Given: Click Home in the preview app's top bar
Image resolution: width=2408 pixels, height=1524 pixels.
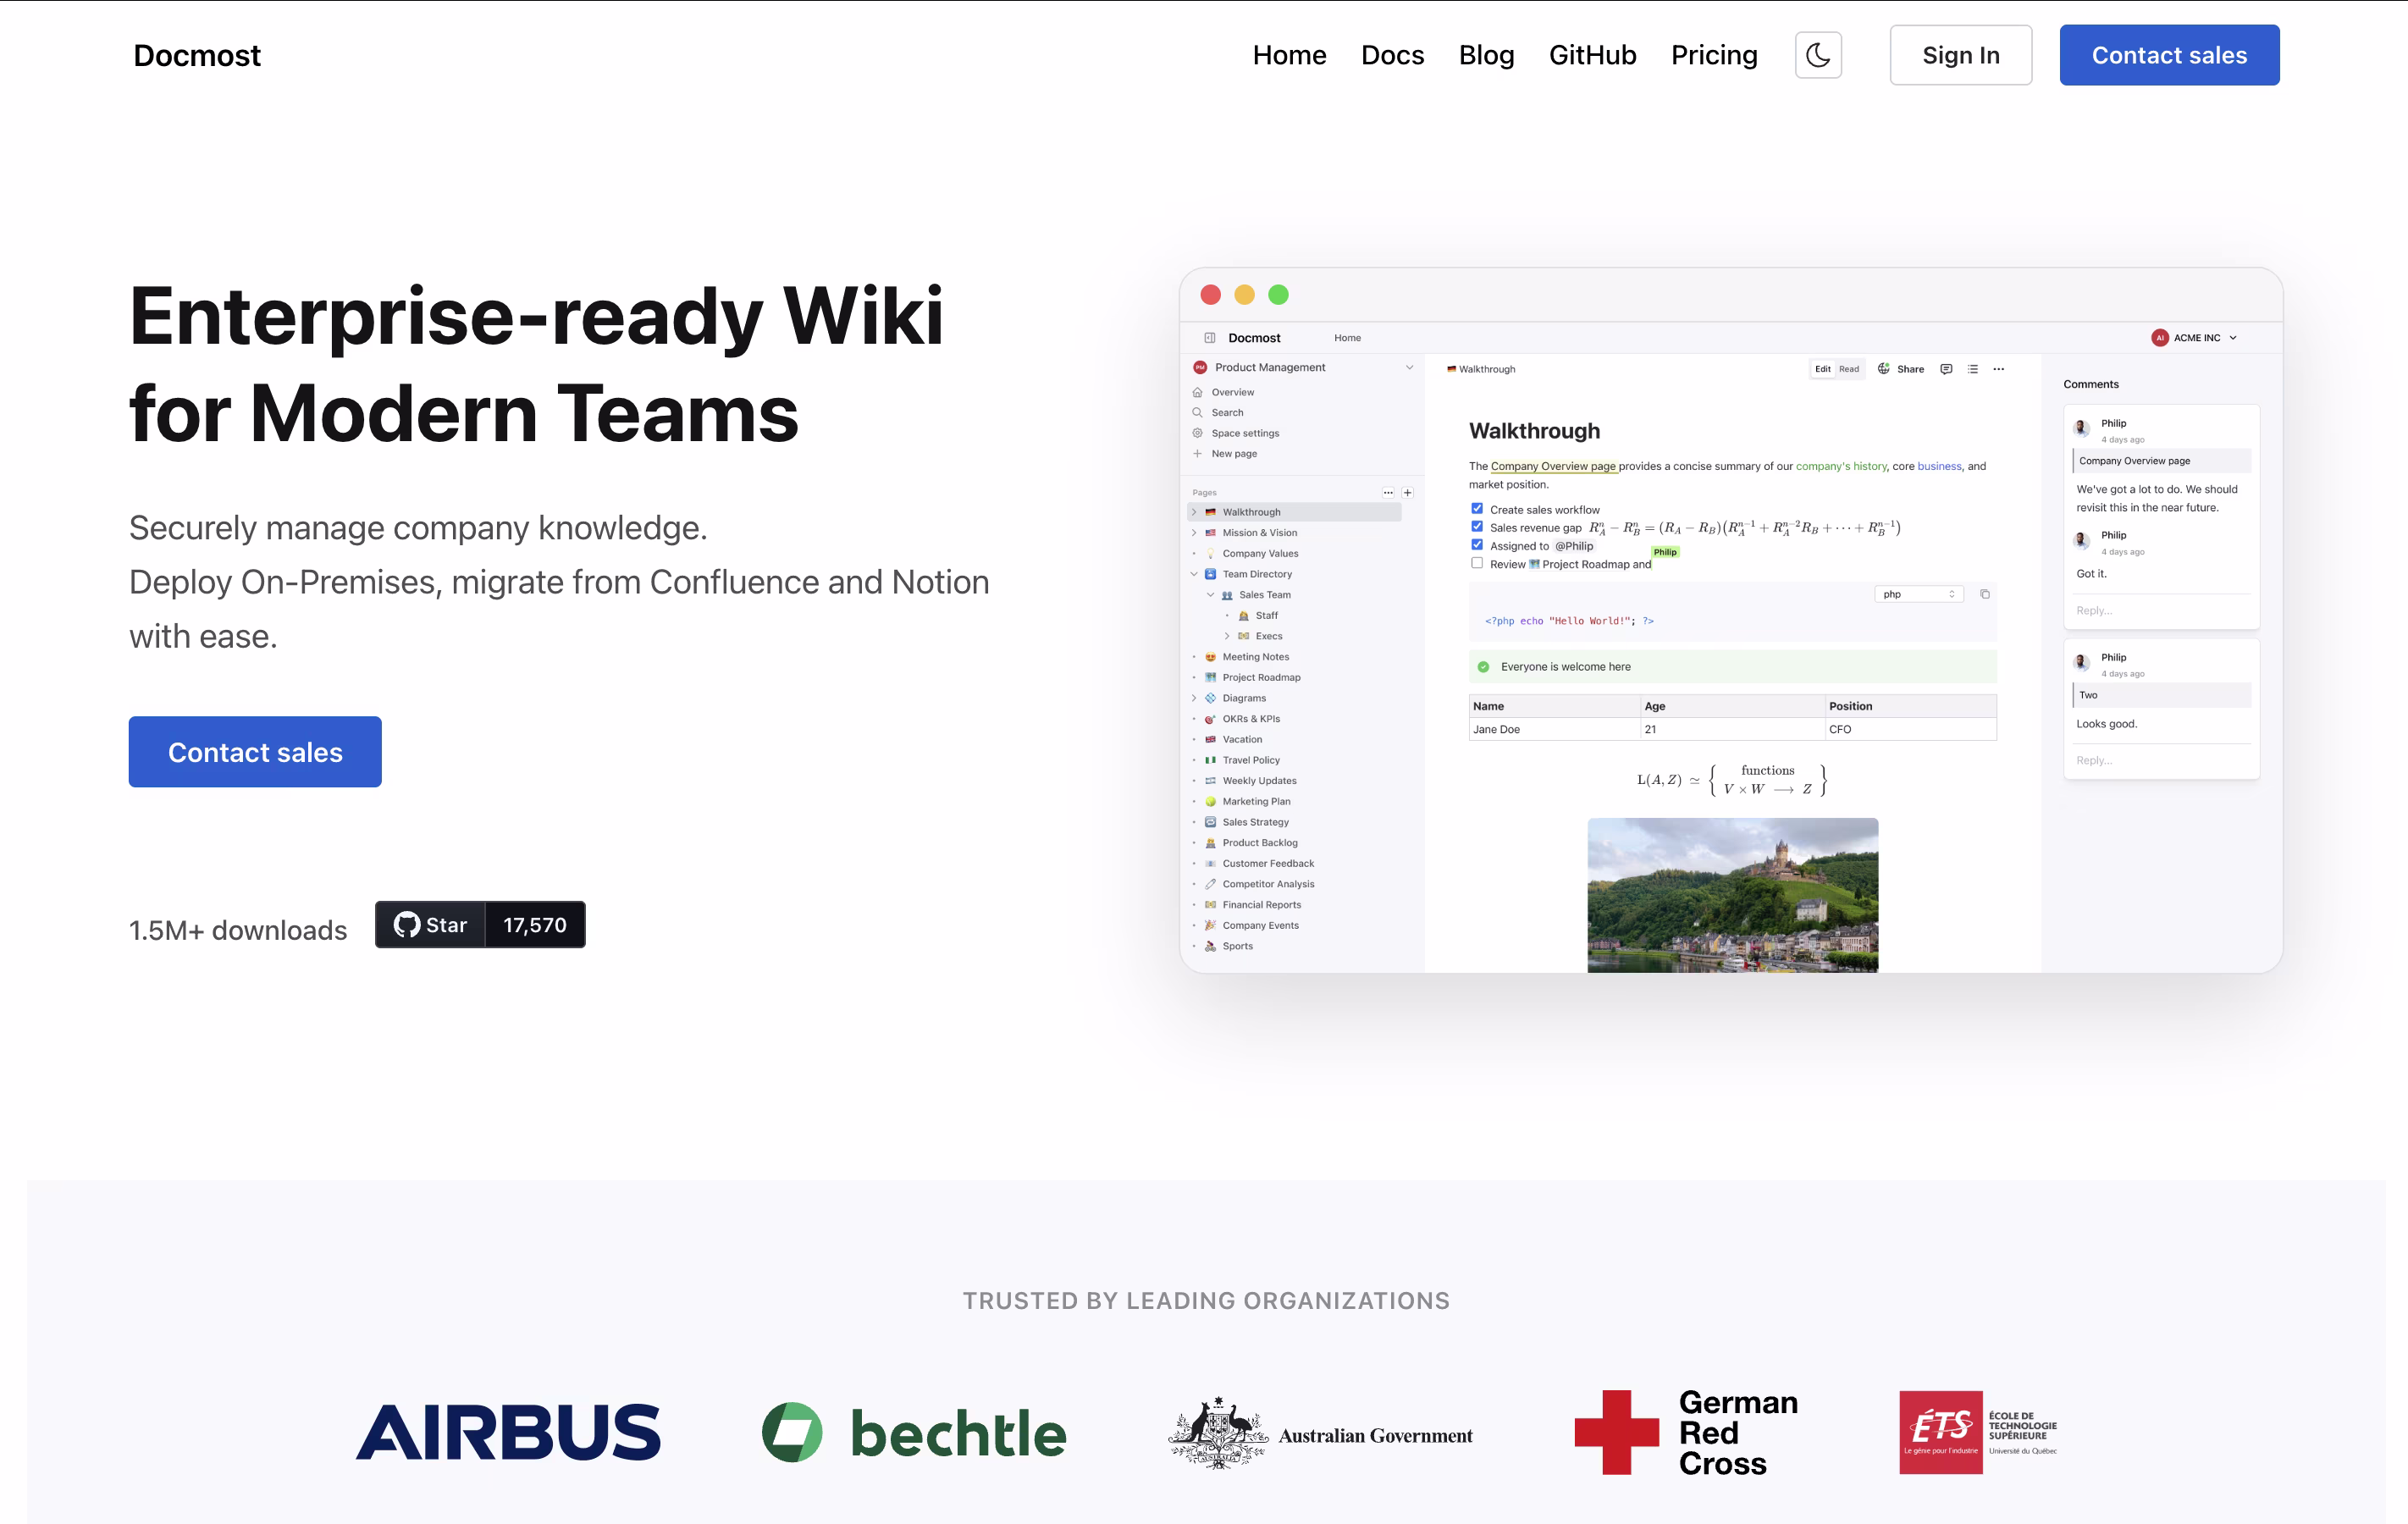Looking at the screenshot, I should click(1347, 338).
